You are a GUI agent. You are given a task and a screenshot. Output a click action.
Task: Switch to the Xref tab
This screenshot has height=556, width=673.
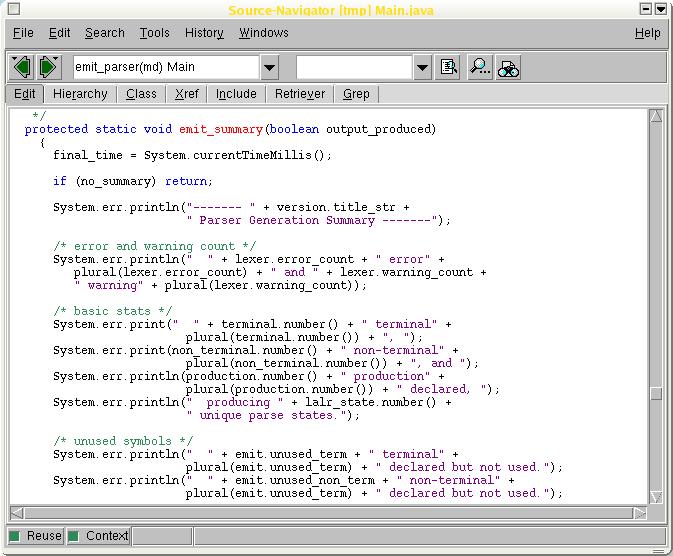(x=186, y=94)
